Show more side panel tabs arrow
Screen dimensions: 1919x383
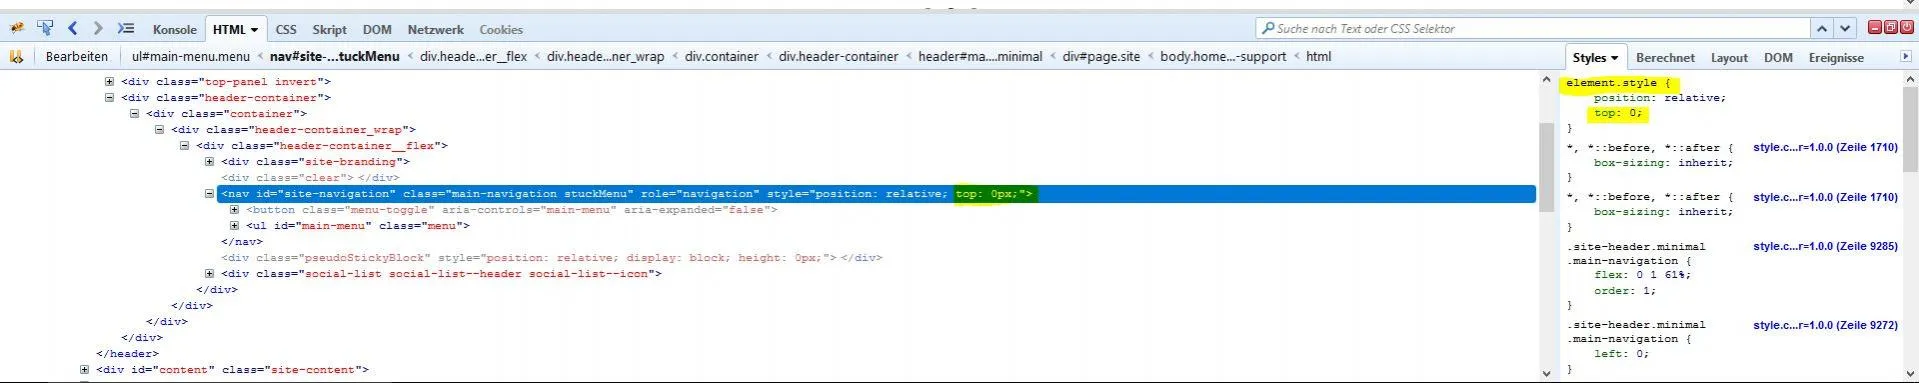click(1905, 57)
